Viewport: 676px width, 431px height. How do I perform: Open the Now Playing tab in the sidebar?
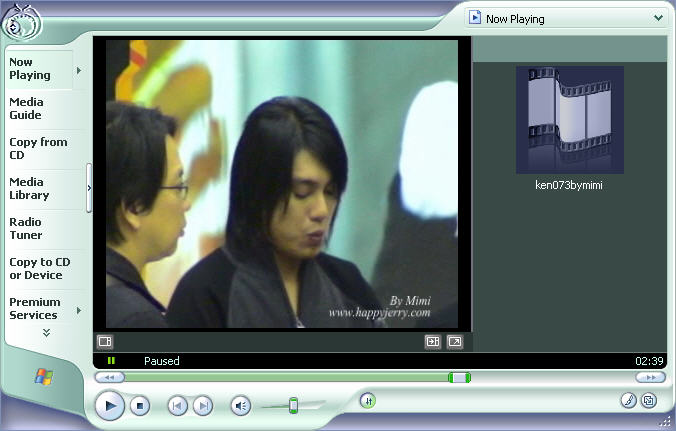(39, 69)
